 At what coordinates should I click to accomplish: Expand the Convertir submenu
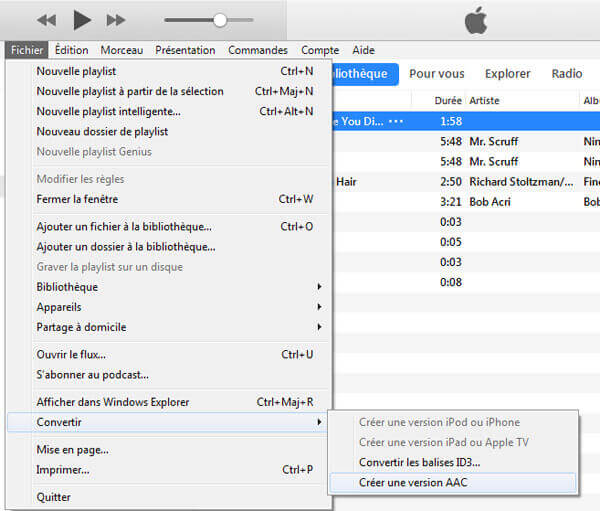(x=168, y=422)
